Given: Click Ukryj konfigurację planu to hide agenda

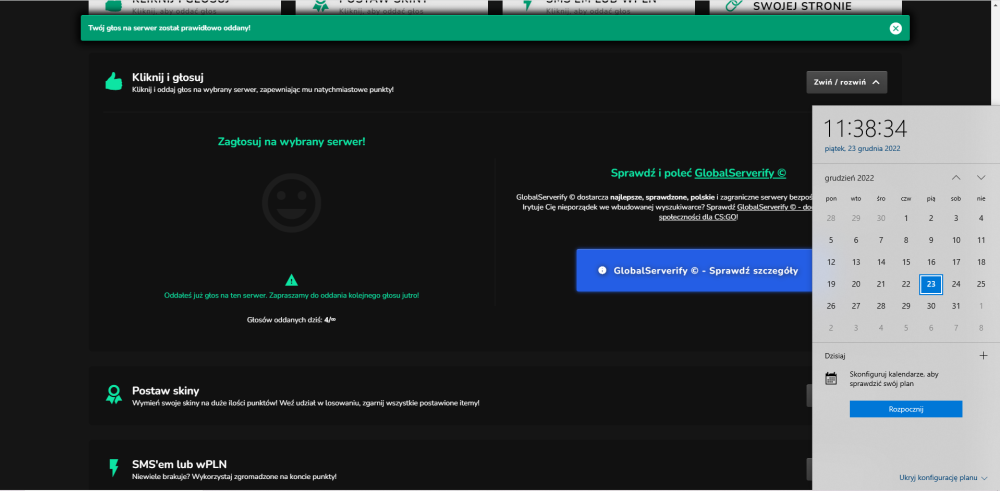Looking at the screenshot, I should pyautogui.click(x=943, y=477).
